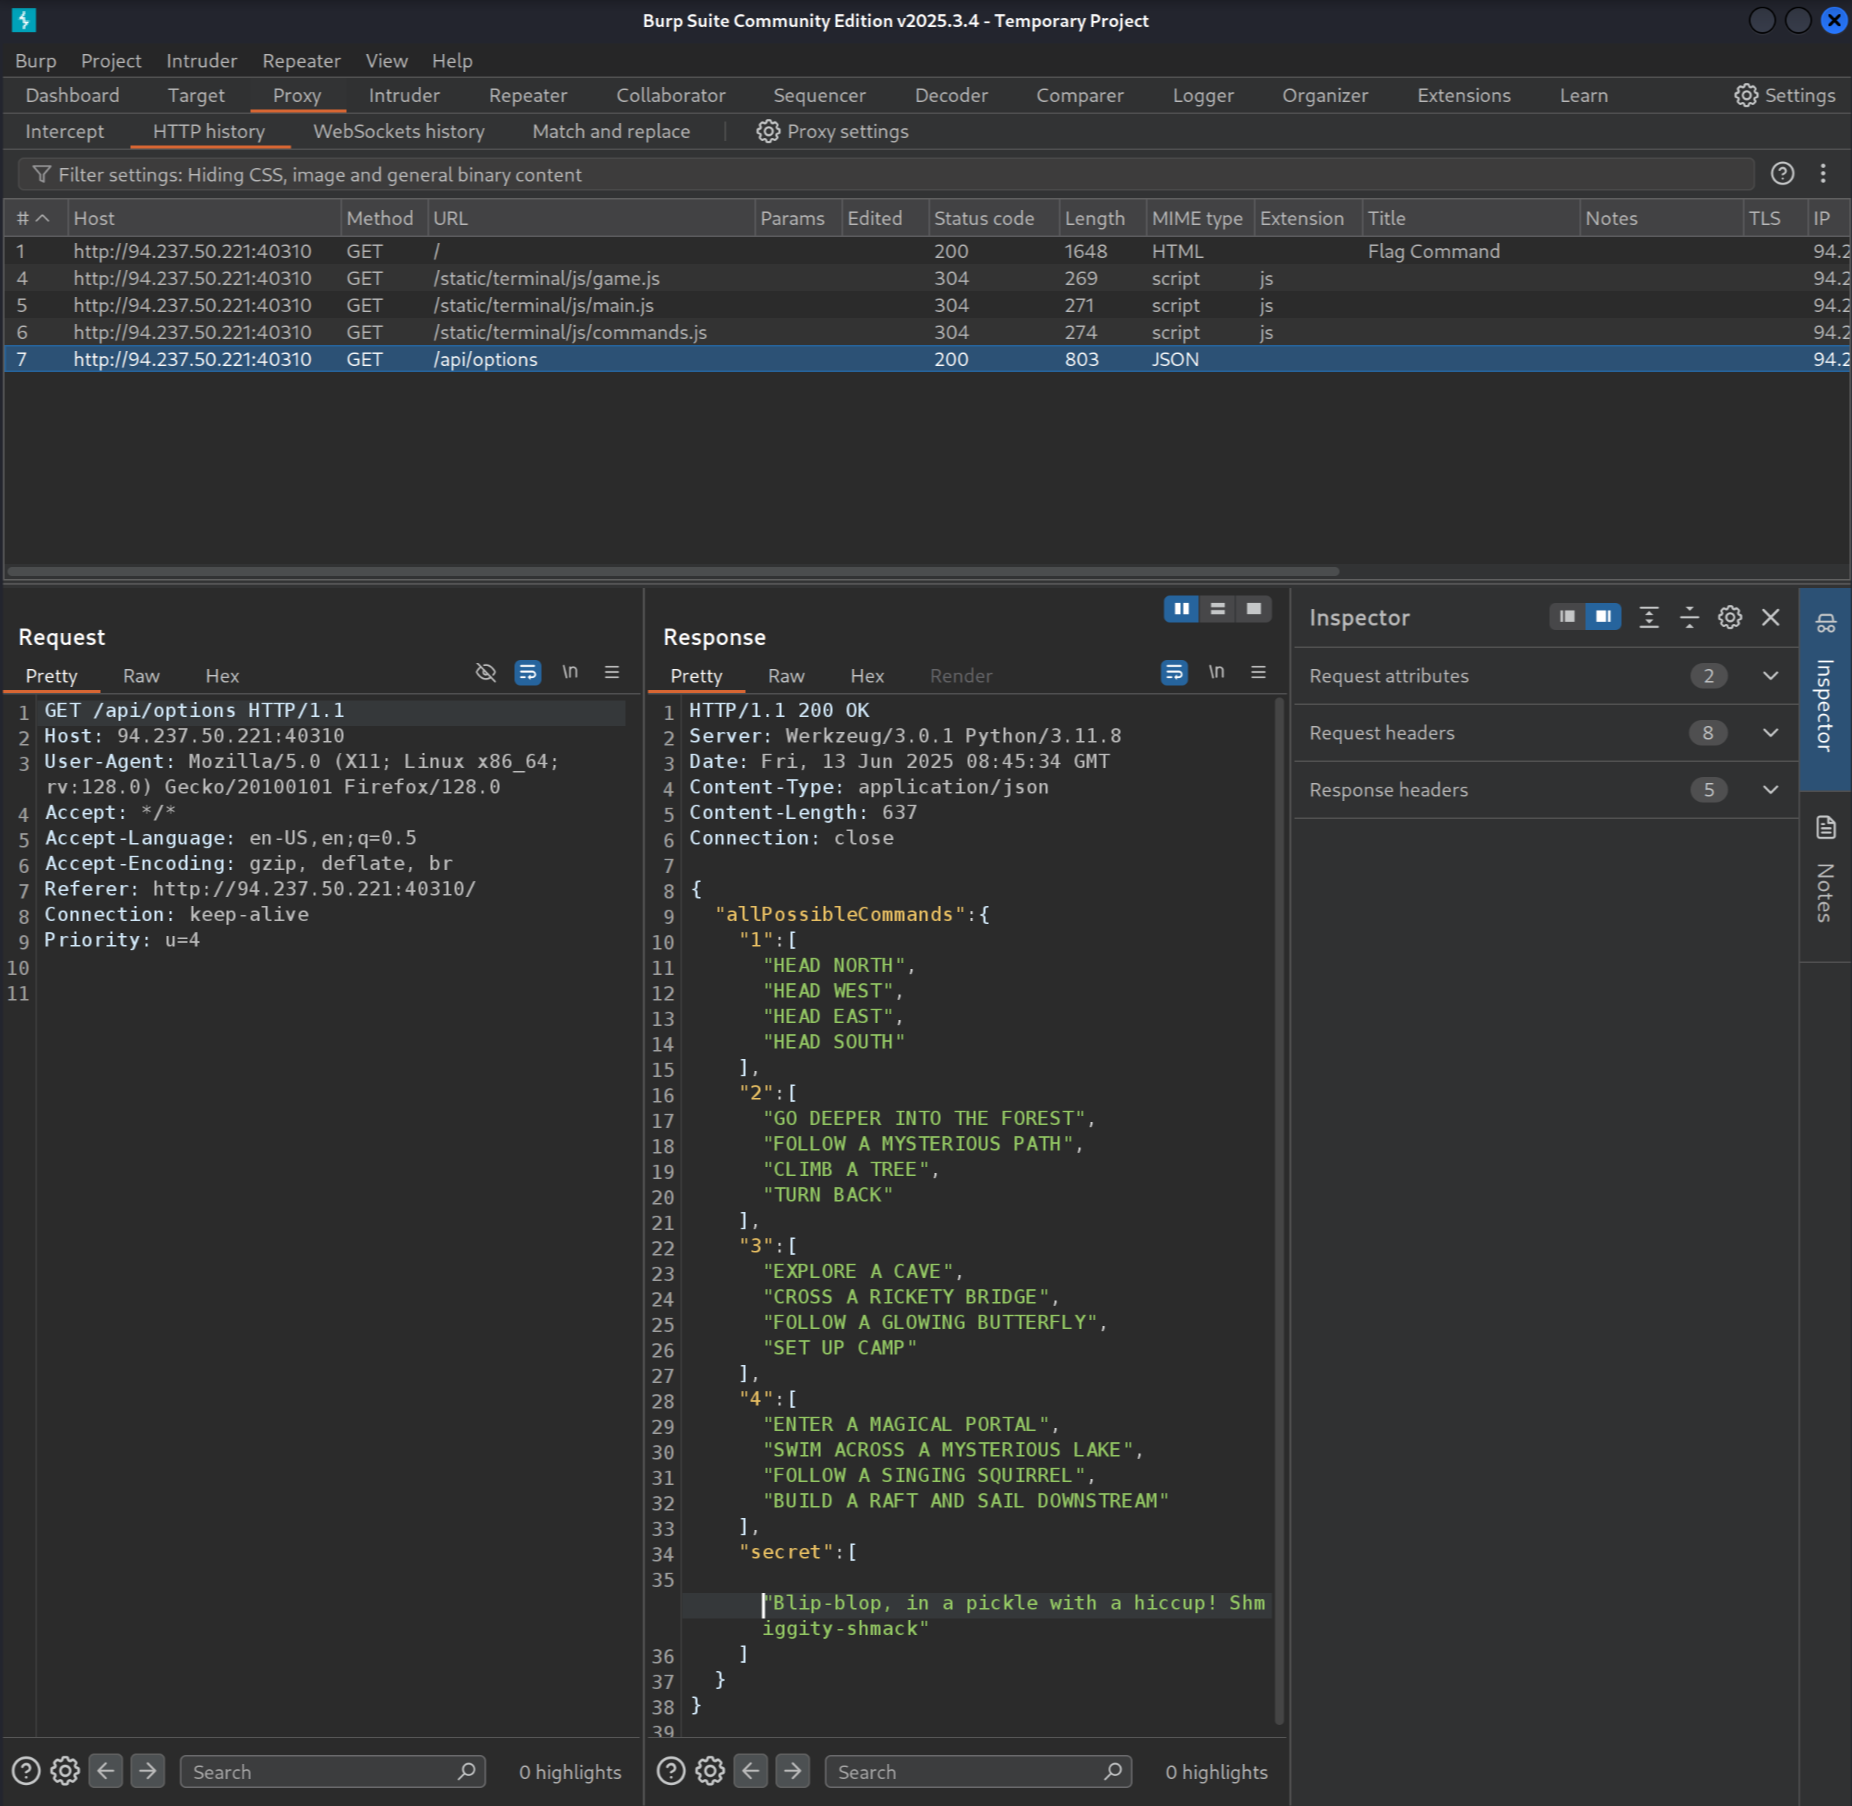Viewport: 1852px width, 1806px height.
Task: Select the /static/terminal/js/game.js history row
Action: (x=926, y=278)
